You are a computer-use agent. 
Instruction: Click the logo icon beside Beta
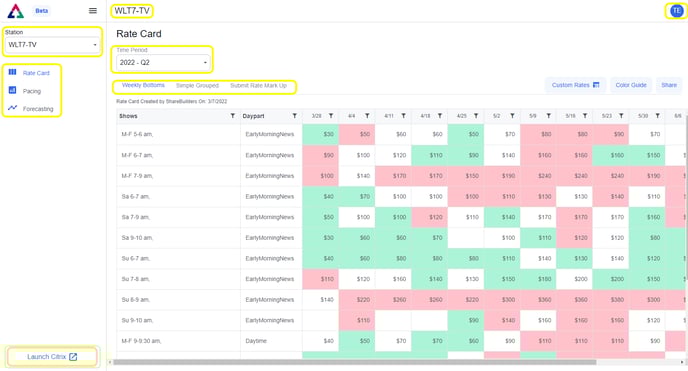tap(16, 11)
